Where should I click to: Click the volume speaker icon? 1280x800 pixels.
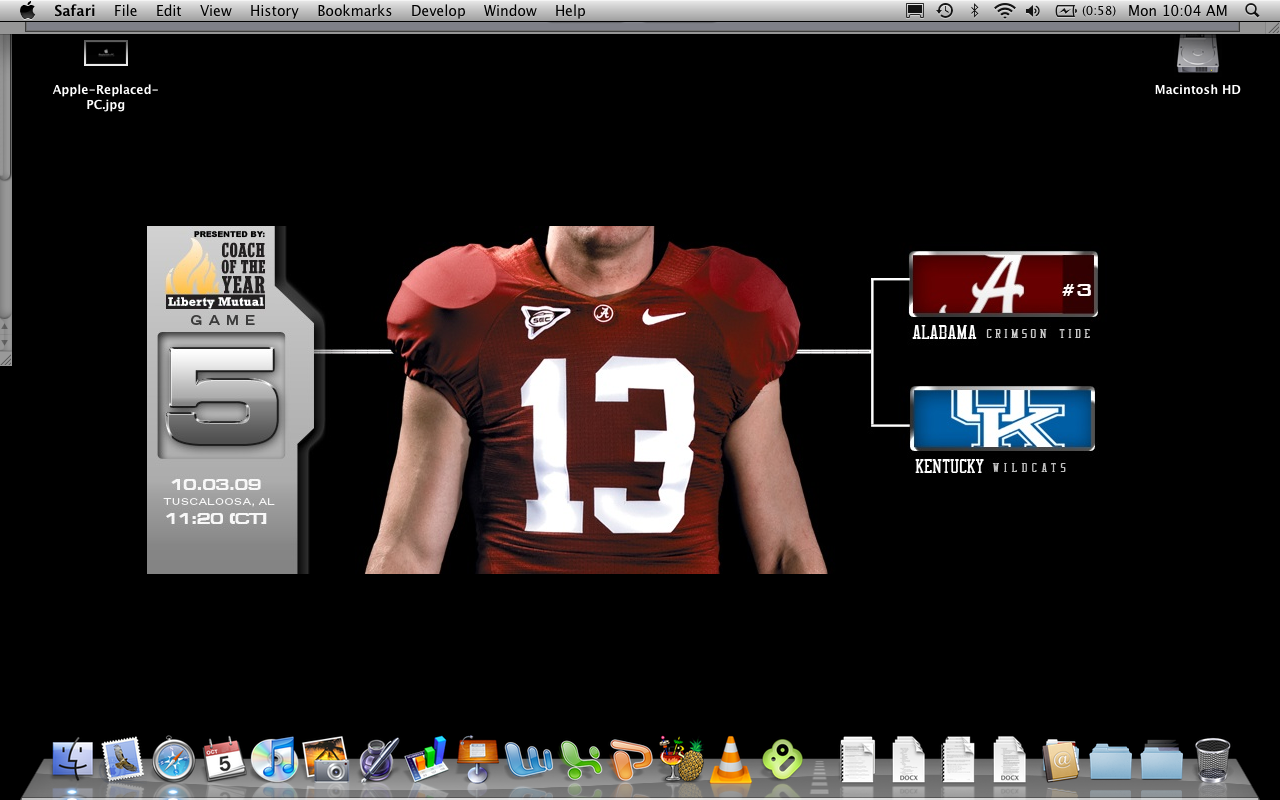tap(1033, 11)
